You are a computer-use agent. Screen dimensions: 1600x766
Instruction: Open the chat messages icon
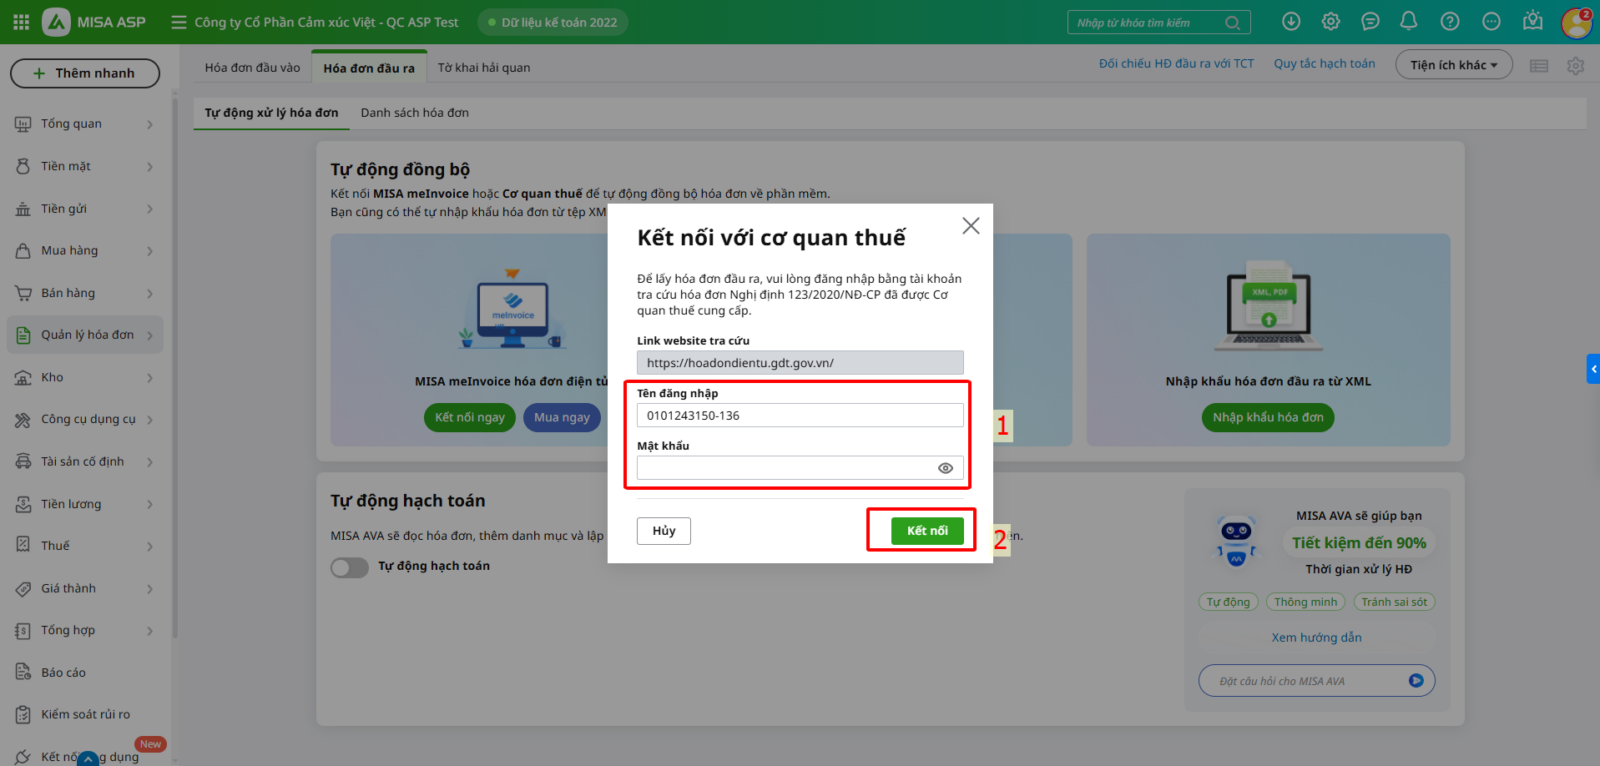pyautogui.click(x=1370, y=22)
